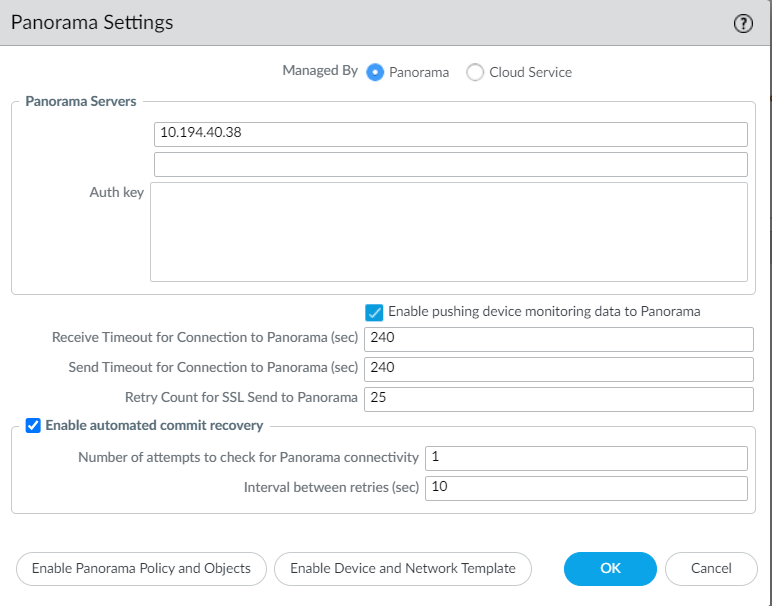Click Enable Device and Network Template button

(403, 569)
